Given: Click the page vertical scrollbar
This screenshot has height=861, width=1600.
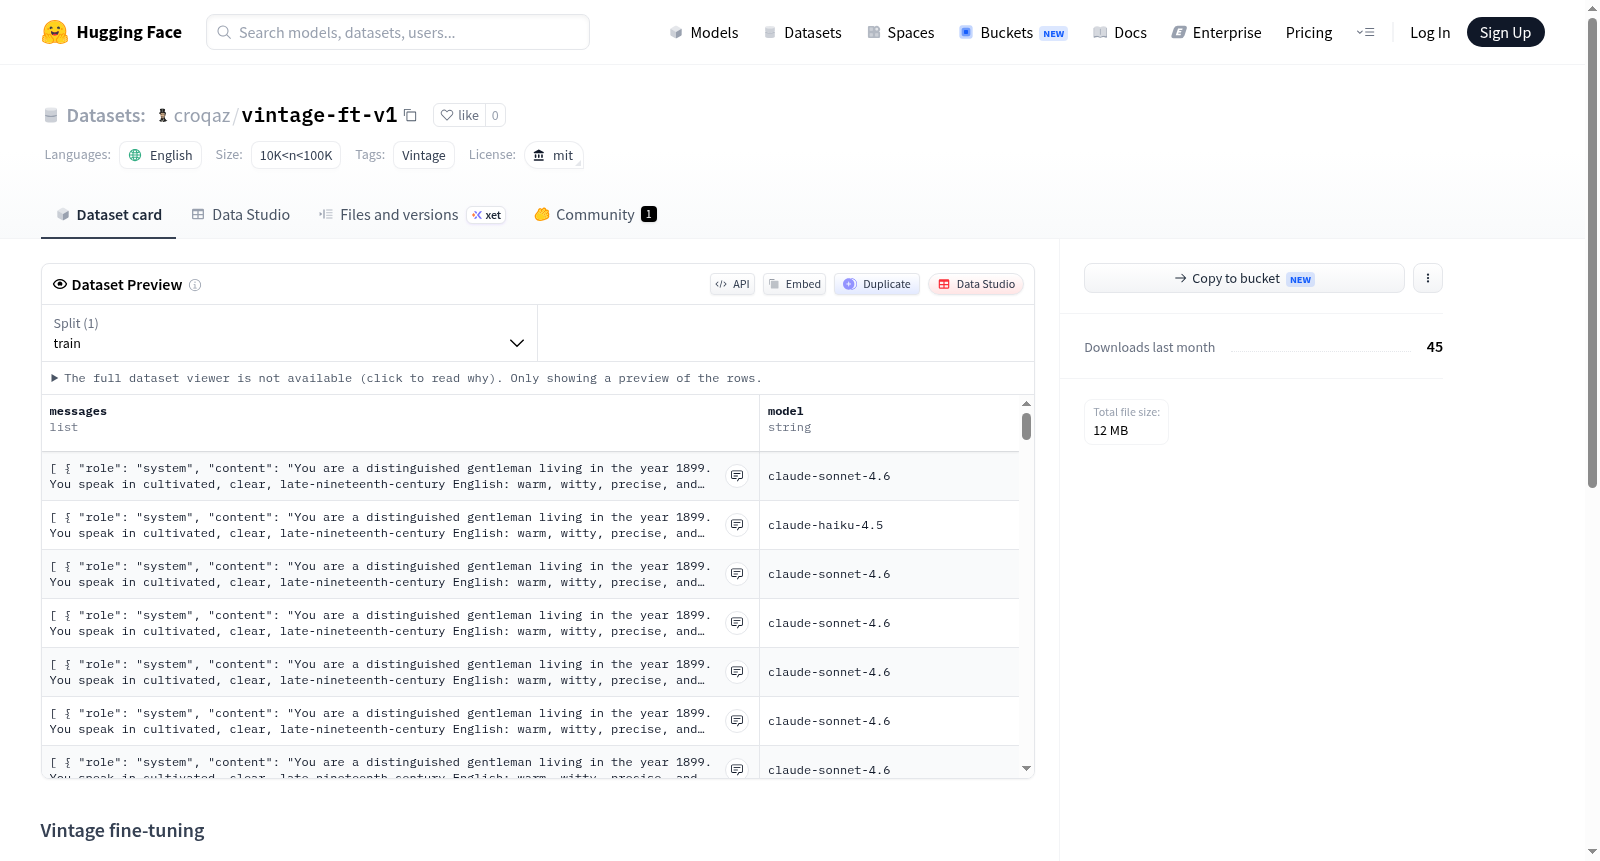Looking at the screenshot, I should point(1592,252).
